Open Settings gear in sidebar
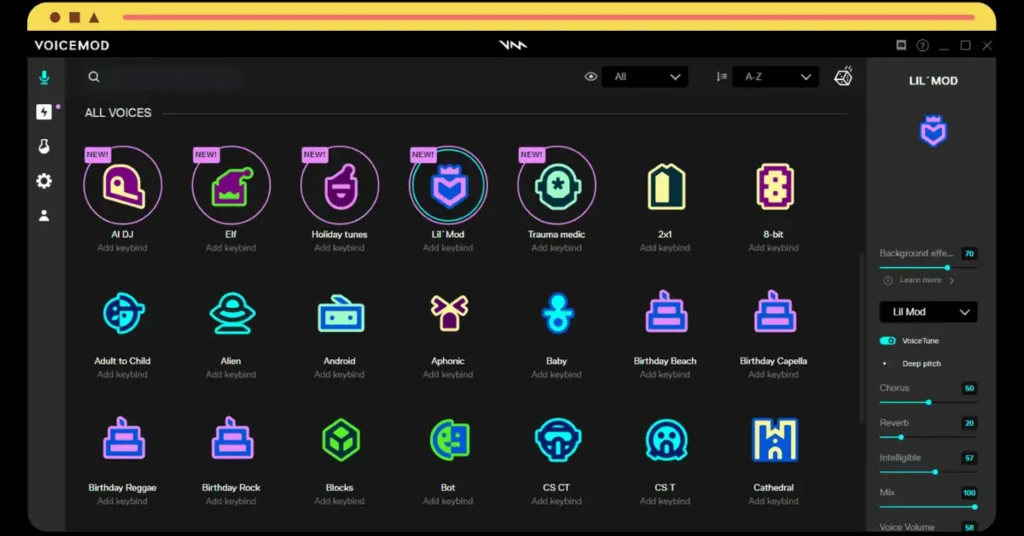Viewport: 1024px width, 536px height. click(x=44, y=181)
